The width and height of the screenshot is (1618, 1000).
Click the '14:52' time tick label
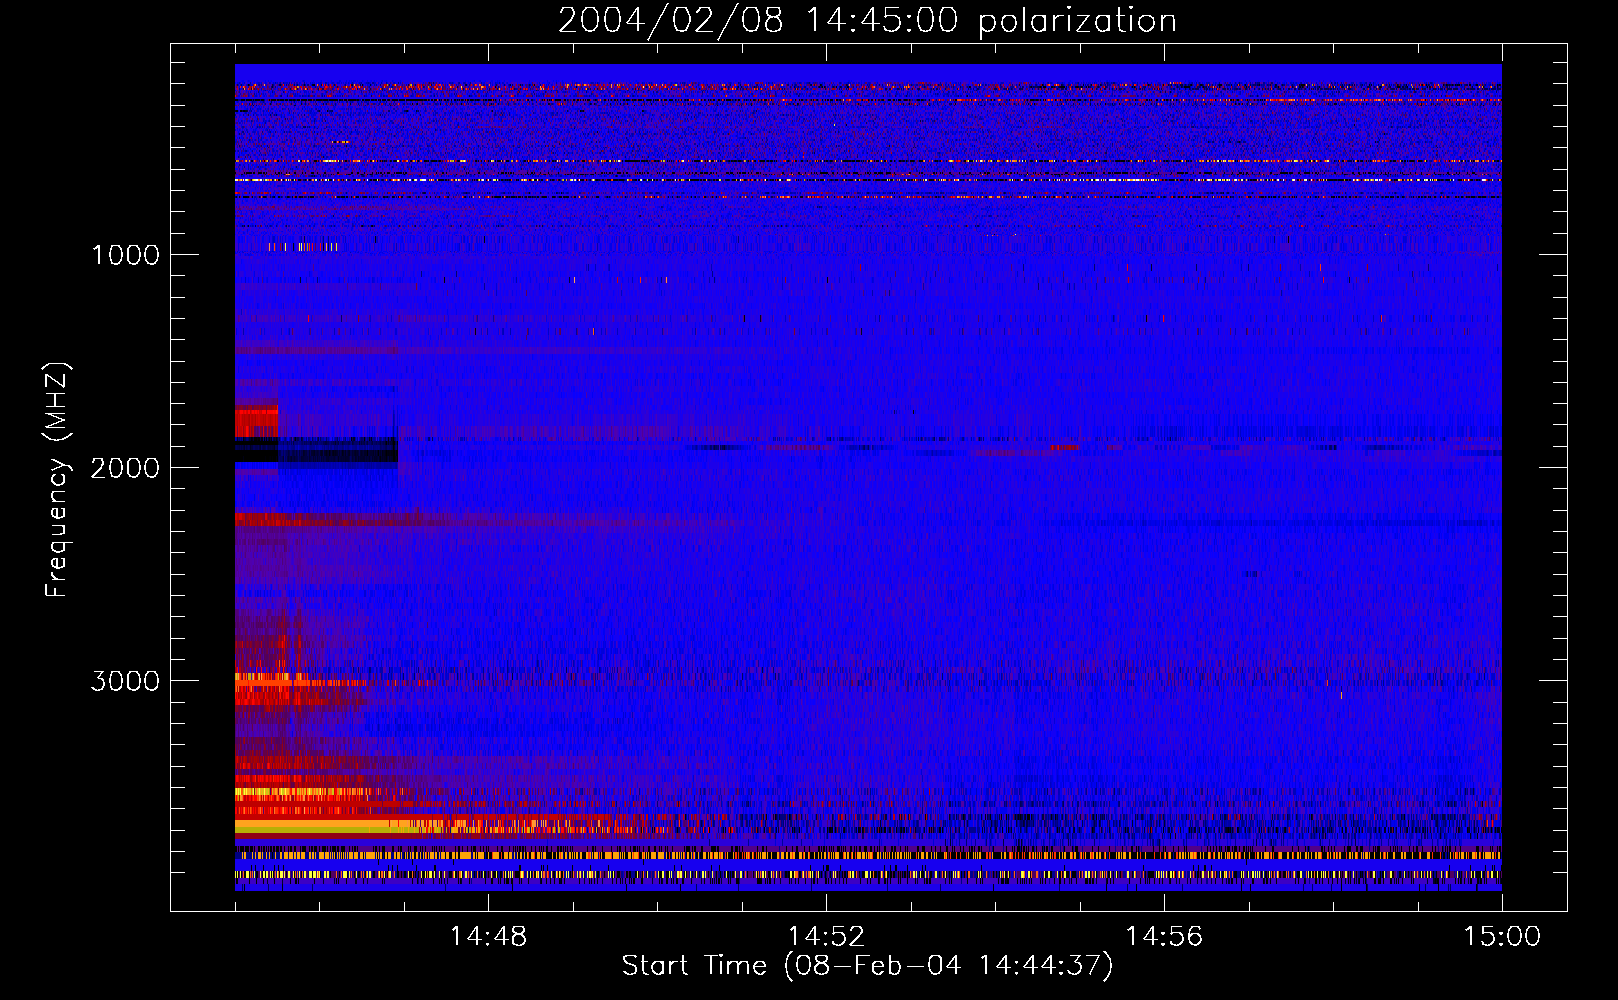(826, 936)
